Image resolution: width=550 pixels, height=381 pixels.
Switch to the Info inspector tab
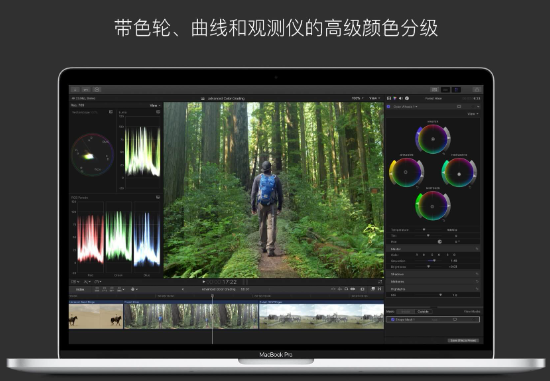point(407,99)
